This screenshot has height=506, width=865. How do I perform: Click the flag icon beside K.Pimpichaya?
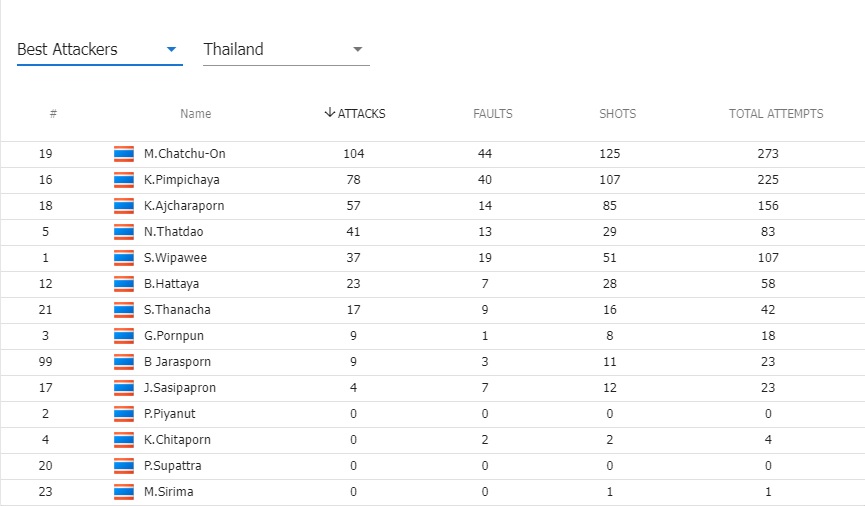coord(124,179)
